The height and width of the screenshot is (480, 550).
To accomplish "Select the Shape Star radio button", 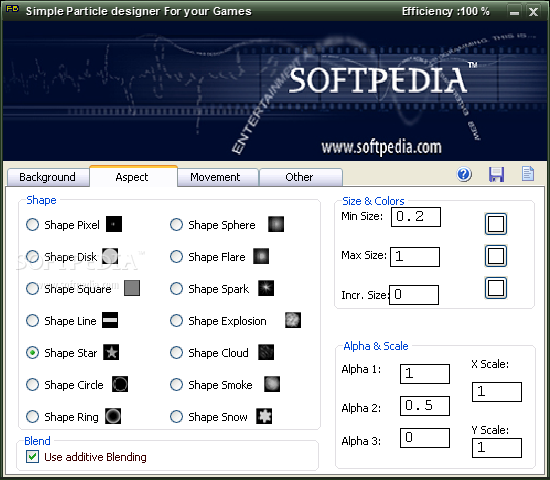I will [x=33, y=352].
